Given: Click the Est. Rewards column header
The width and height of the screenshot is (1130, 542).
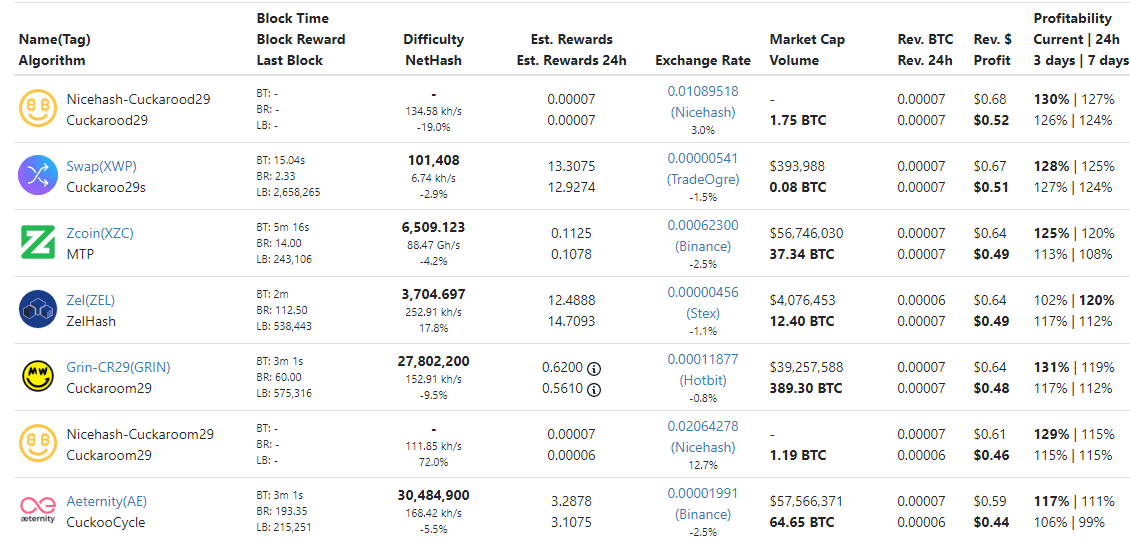Looking at the screenshot, I should [x=571, y=40].
